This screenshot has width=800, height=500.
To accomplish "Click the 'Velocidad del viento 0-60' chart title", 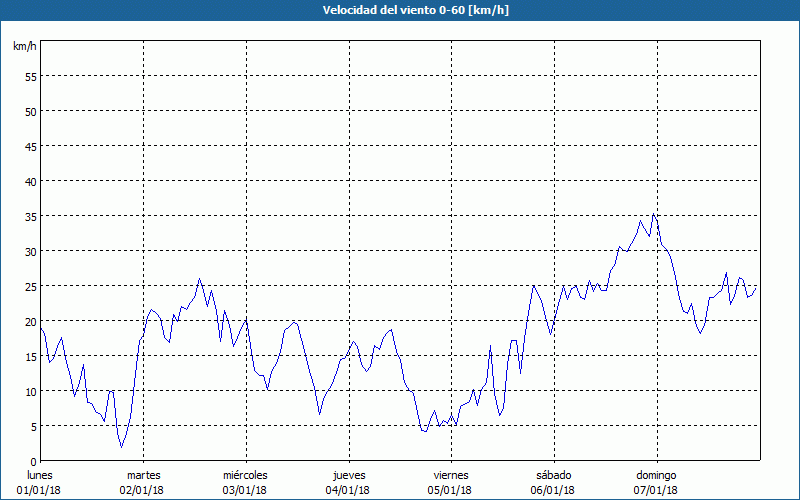I will pos(399,11).
